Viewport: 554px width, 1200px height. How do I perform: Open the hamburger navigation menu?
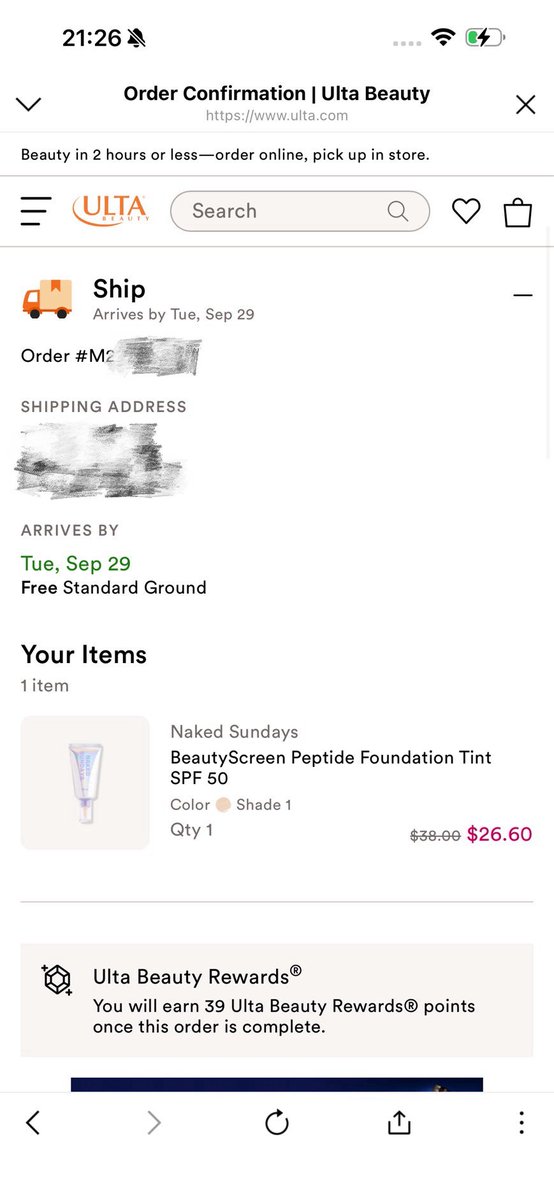coord(36,211)
